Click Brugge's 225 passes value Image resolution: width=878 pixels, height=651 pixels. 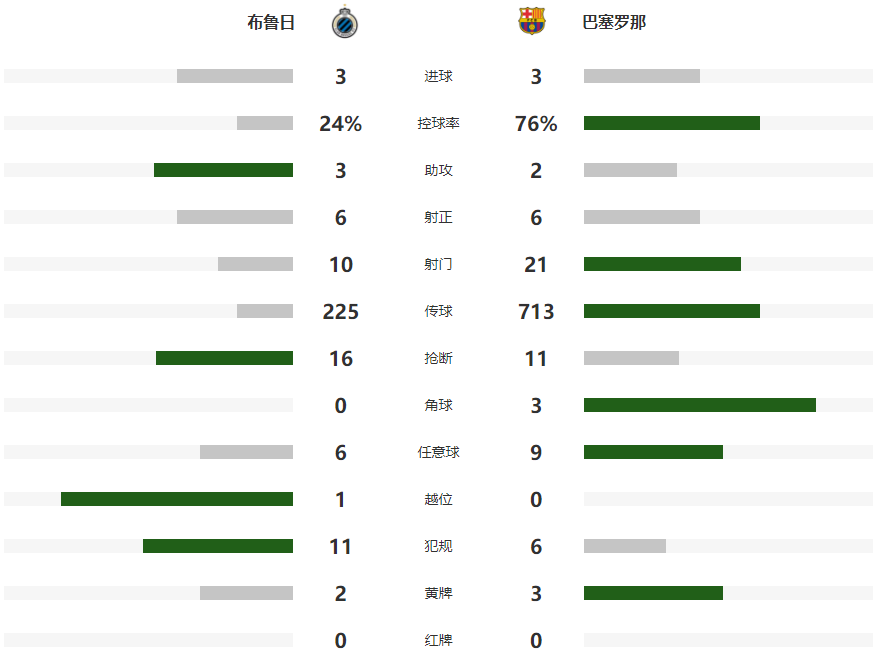(x=341, y=311)
